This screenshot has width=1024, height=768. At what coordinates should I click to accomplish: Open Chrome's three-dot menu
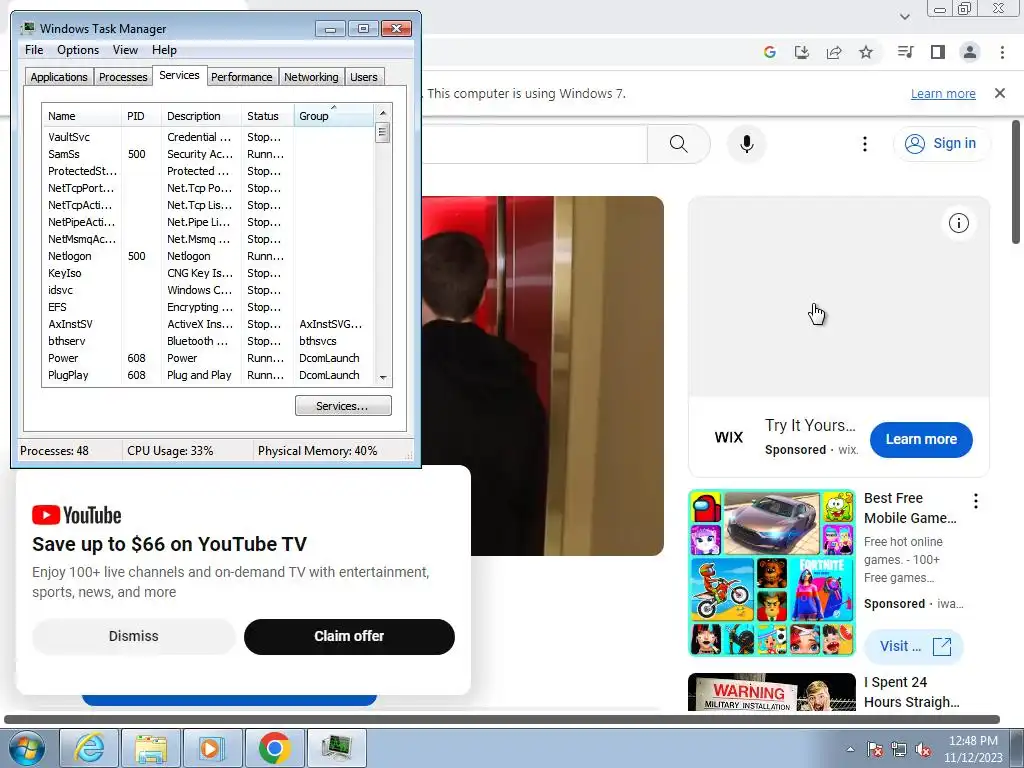(x=1002, y=52)
